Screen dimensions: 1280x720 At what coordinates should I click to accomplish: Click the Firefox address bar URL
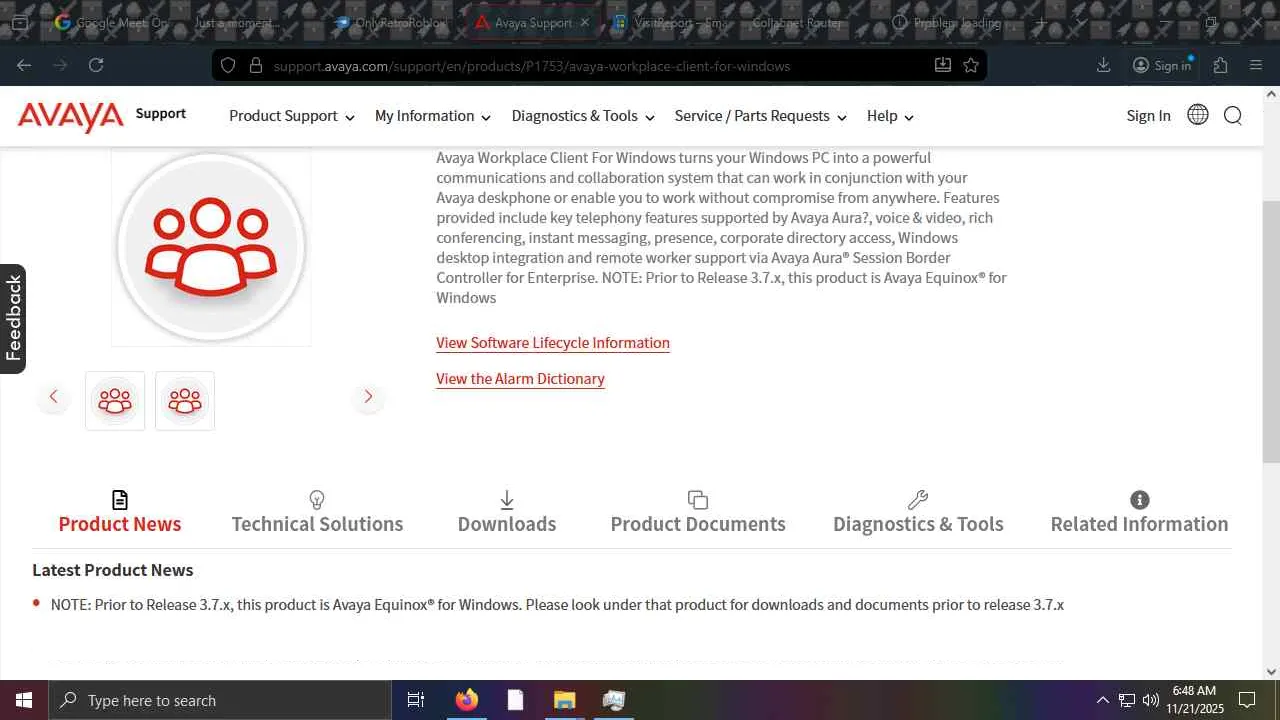[532, 66]
